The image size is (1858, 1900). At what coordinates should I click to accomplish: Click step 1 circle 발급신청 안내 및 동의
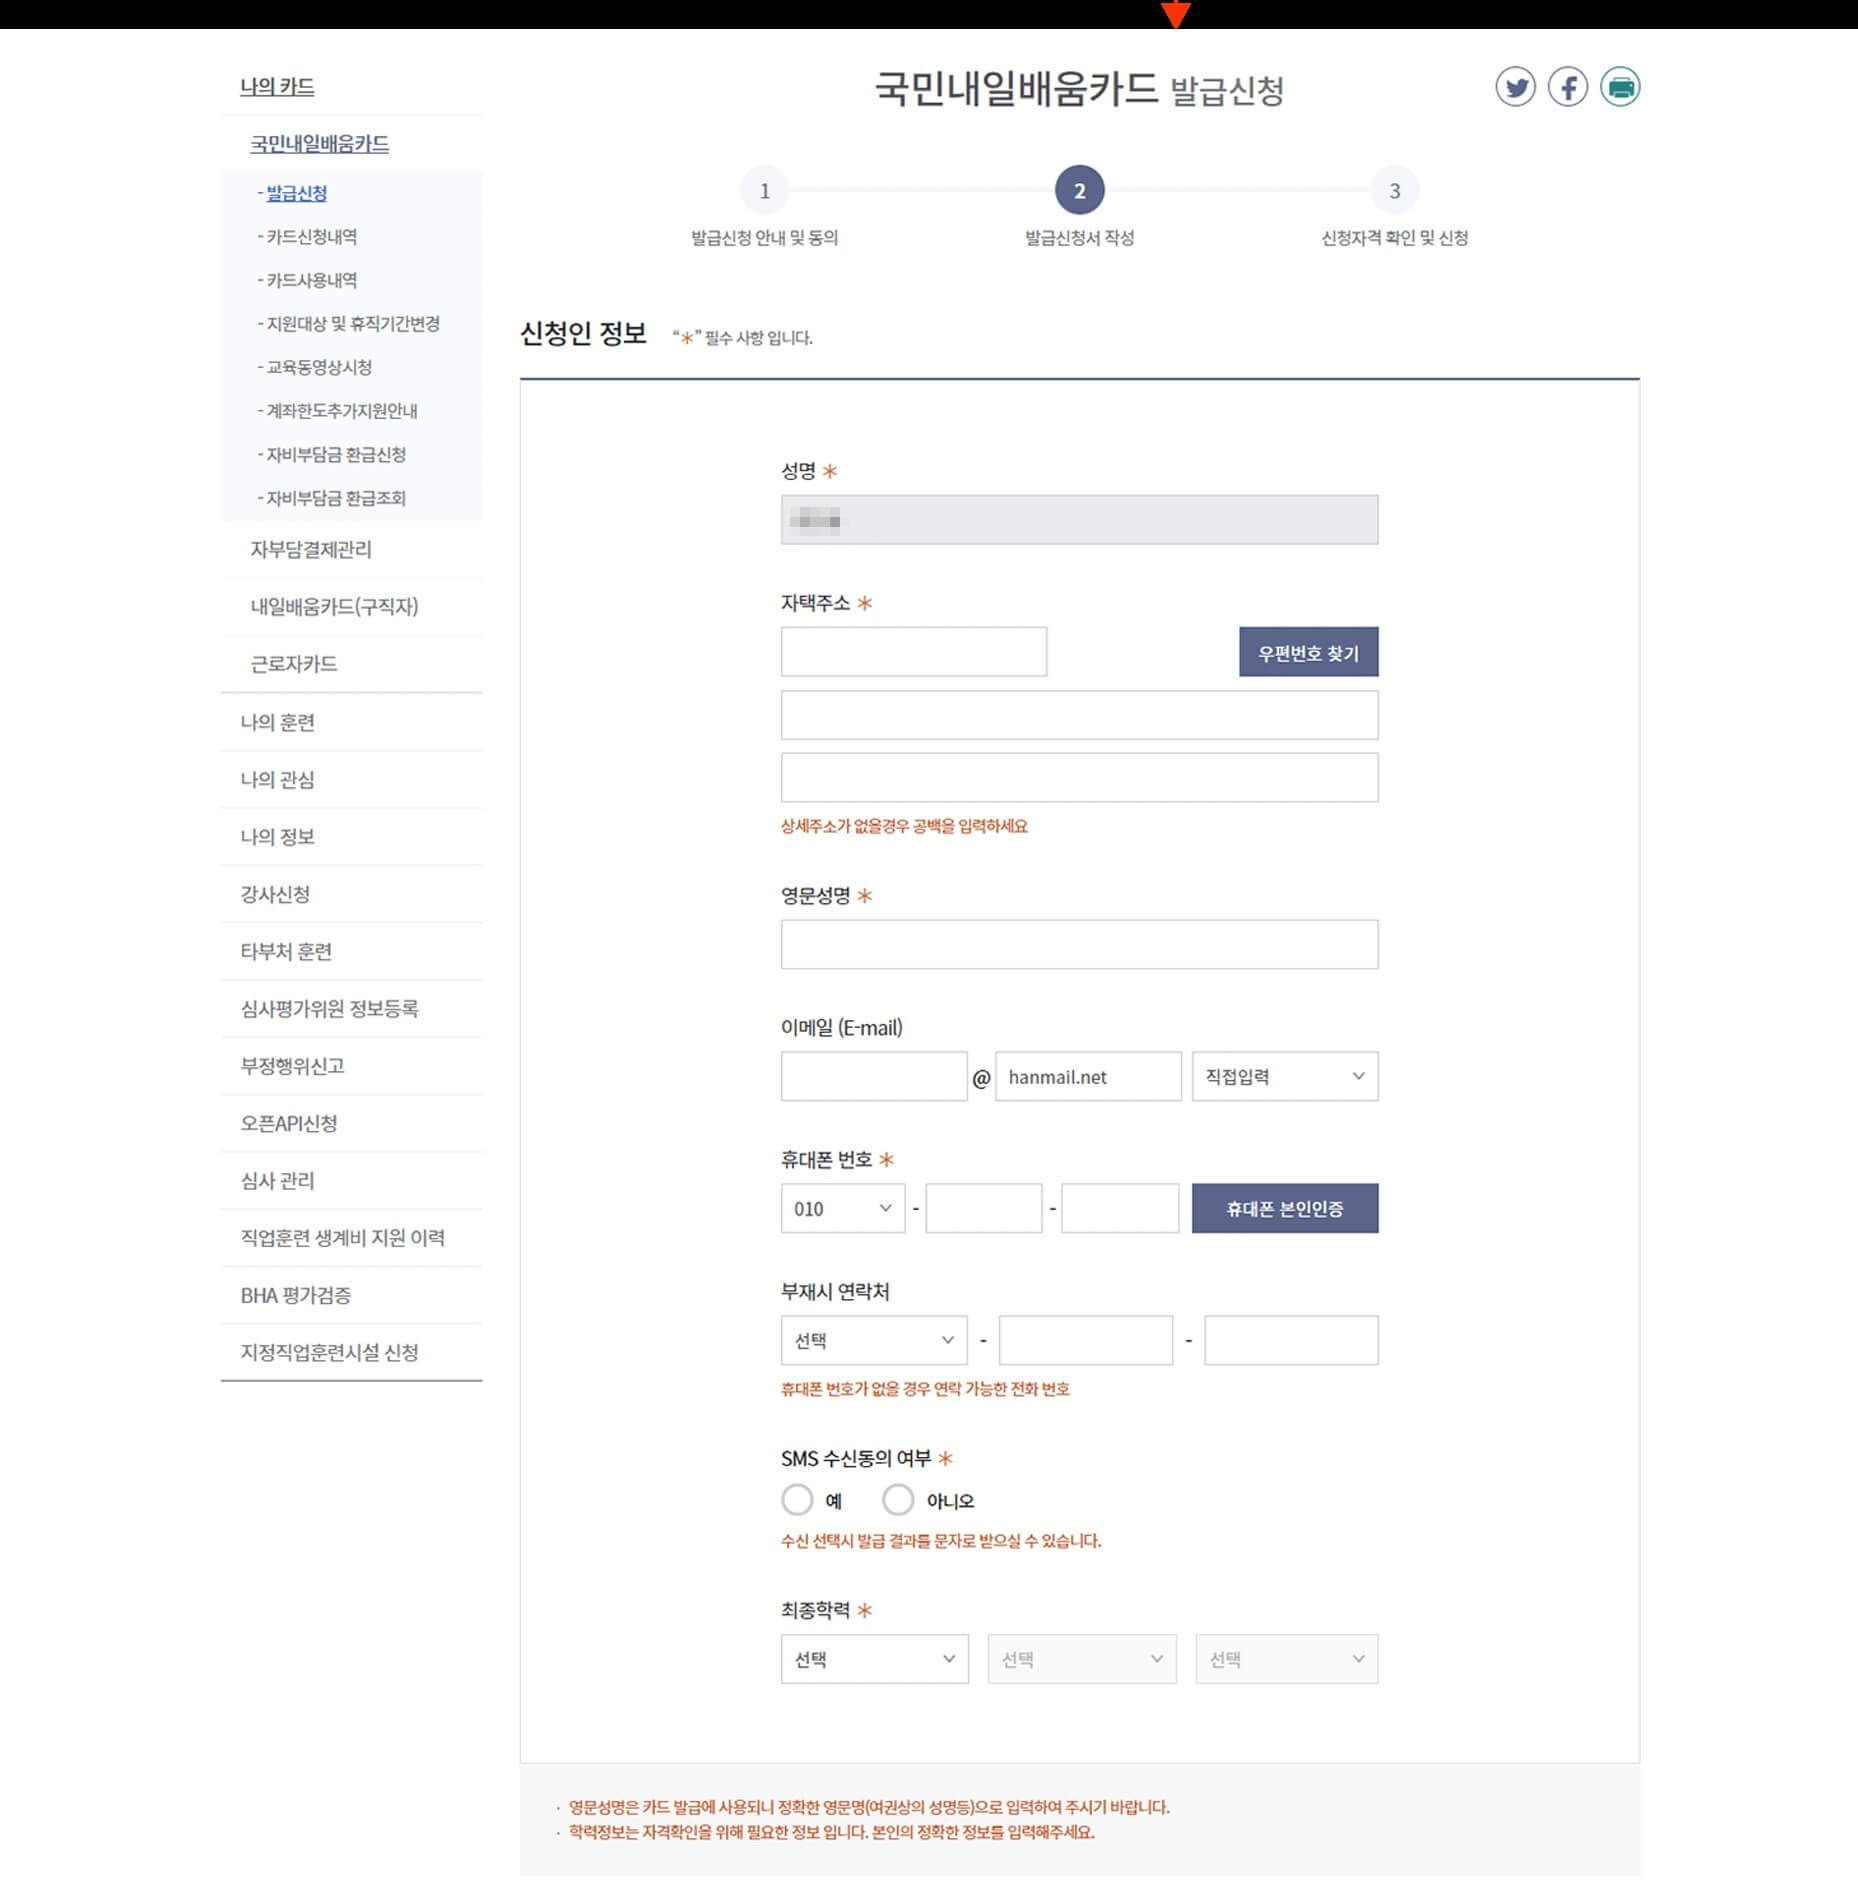coord(765,192)
